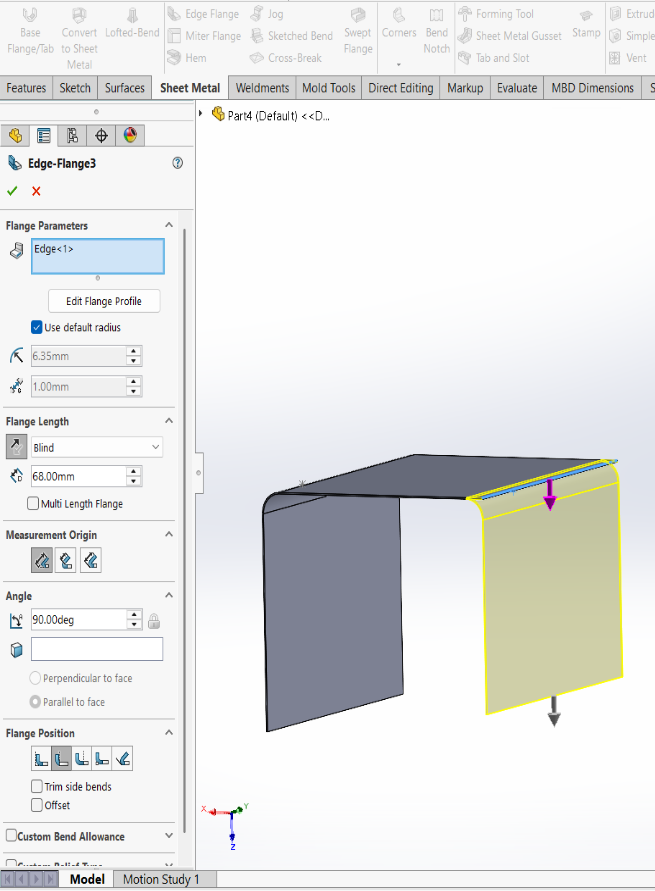Open help for Edge-Flange3
The width and height of the screenshot is (655, 891).
(x=177, y=163)
